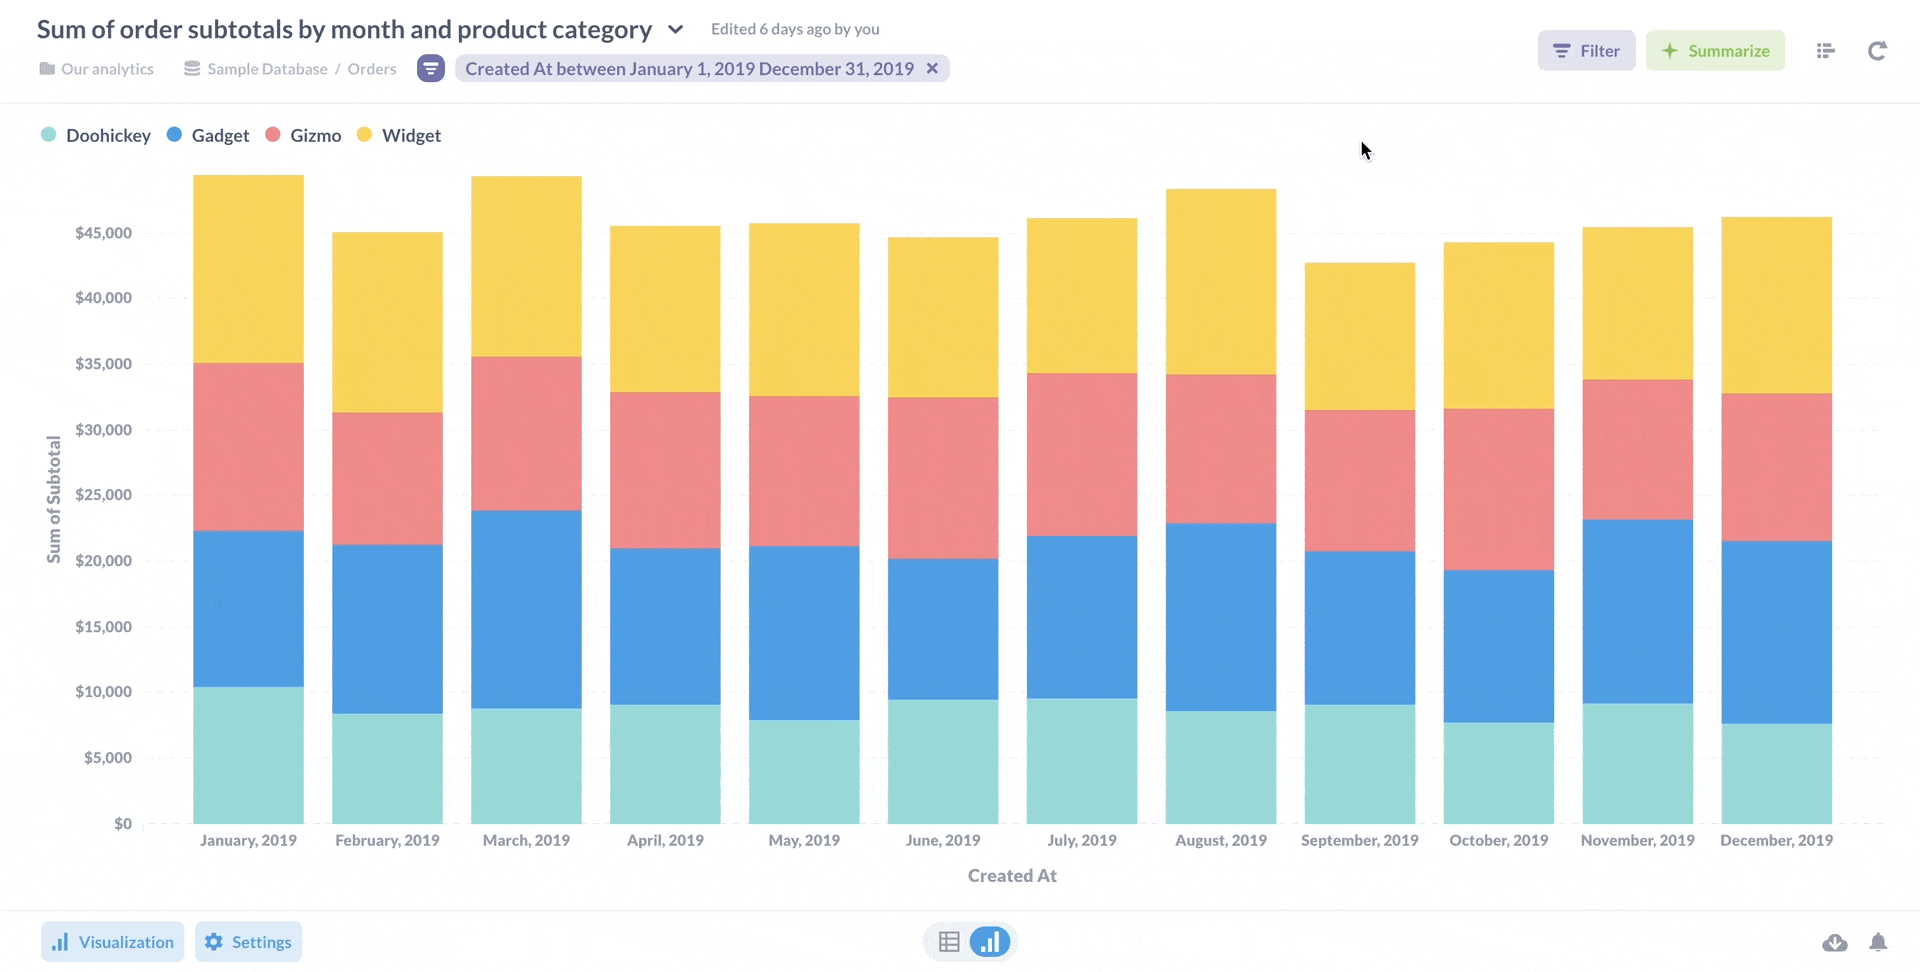
Task: Open alerts with the bell icon
Action: click(x=1880, y=942)
